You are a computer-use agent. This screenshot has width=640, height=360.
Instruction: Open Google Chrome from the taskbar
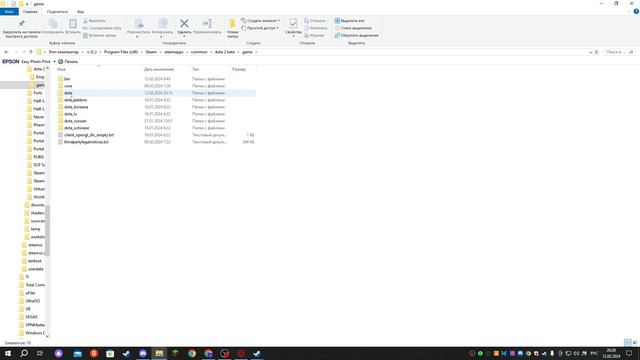[192, 353]
